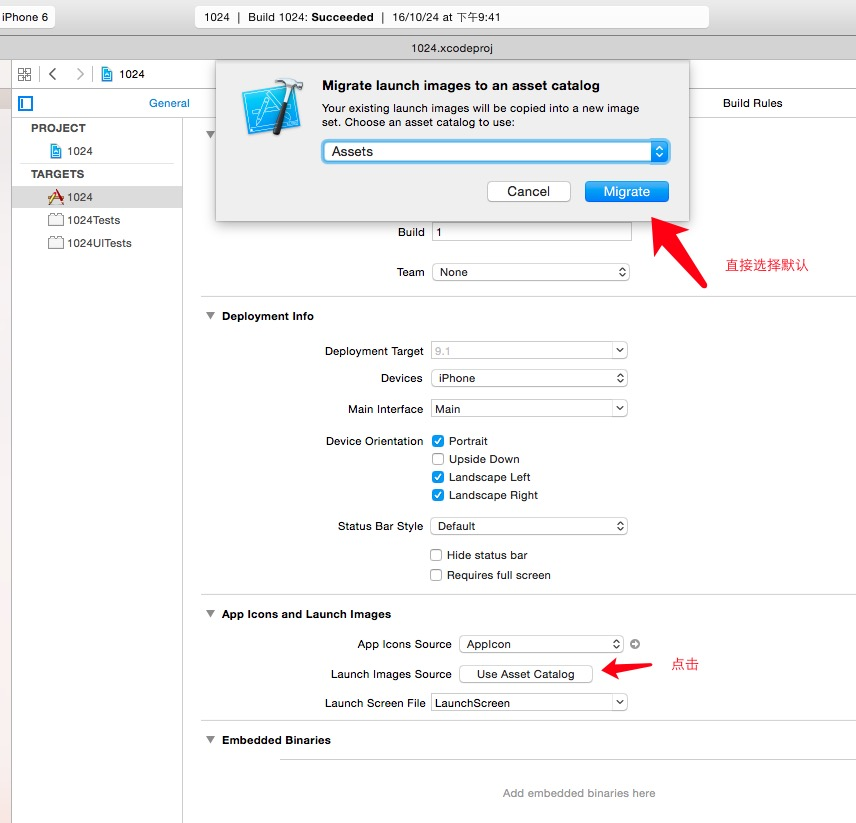Switch to the Build Rules tab
The height and width of the screenshot is (823, 856).
(752, 103)
